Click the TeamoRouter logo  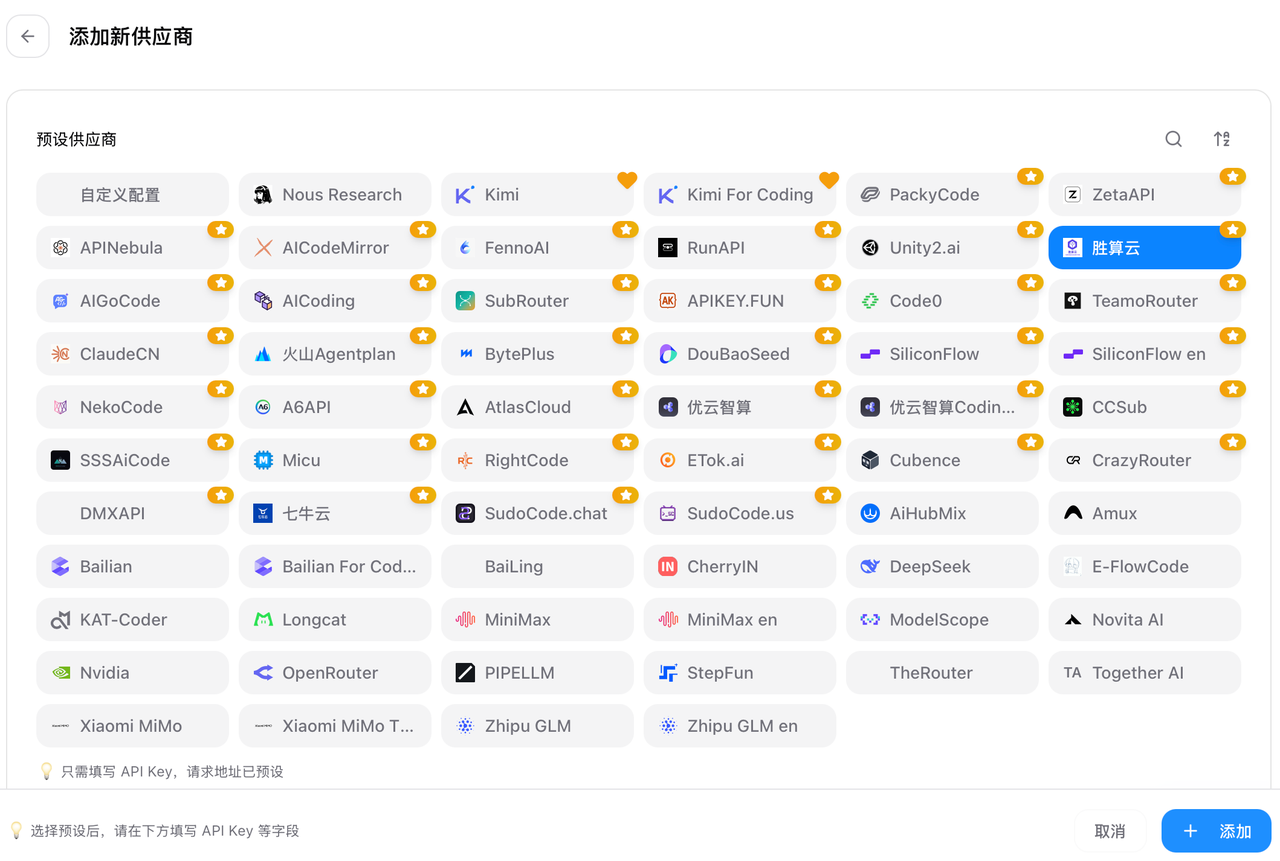[1073, 301]
